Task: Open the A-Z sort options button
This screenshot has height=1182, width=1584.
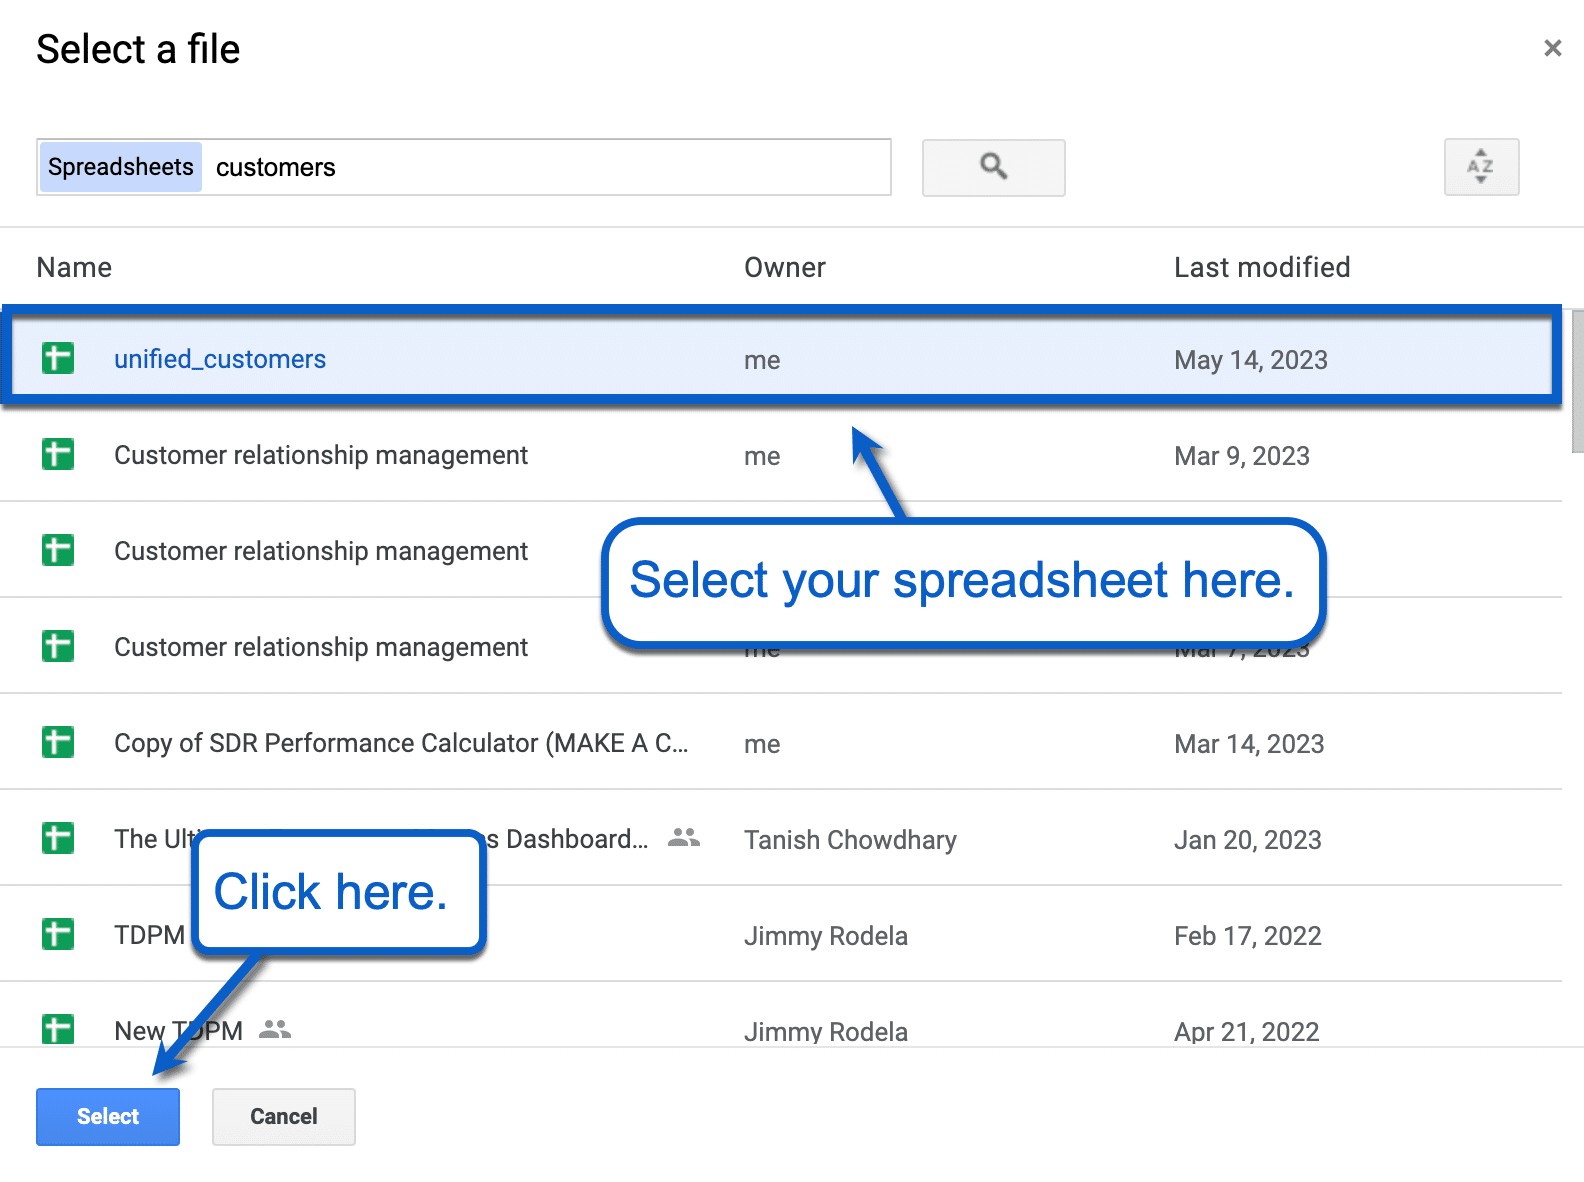Action: click(x=1481, y=167)
